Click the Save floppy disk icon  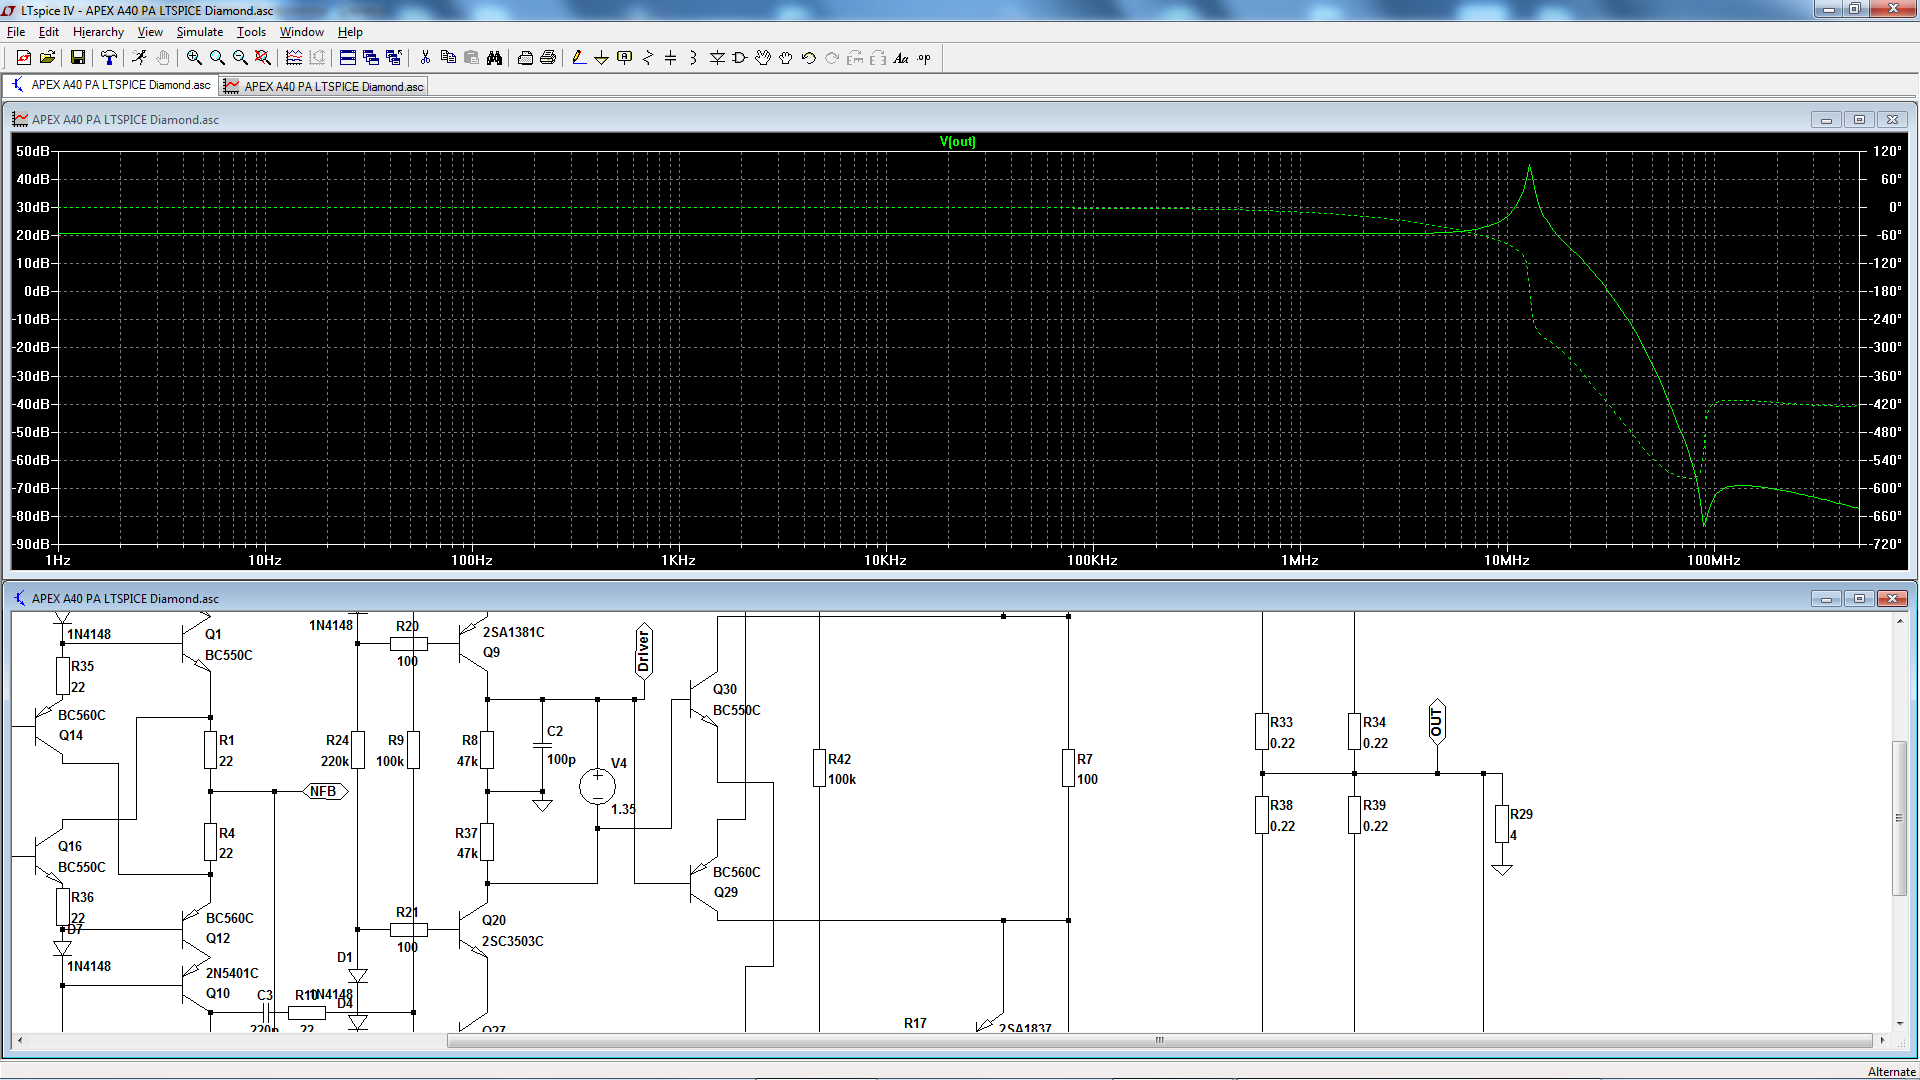click(x=77, y=58)
